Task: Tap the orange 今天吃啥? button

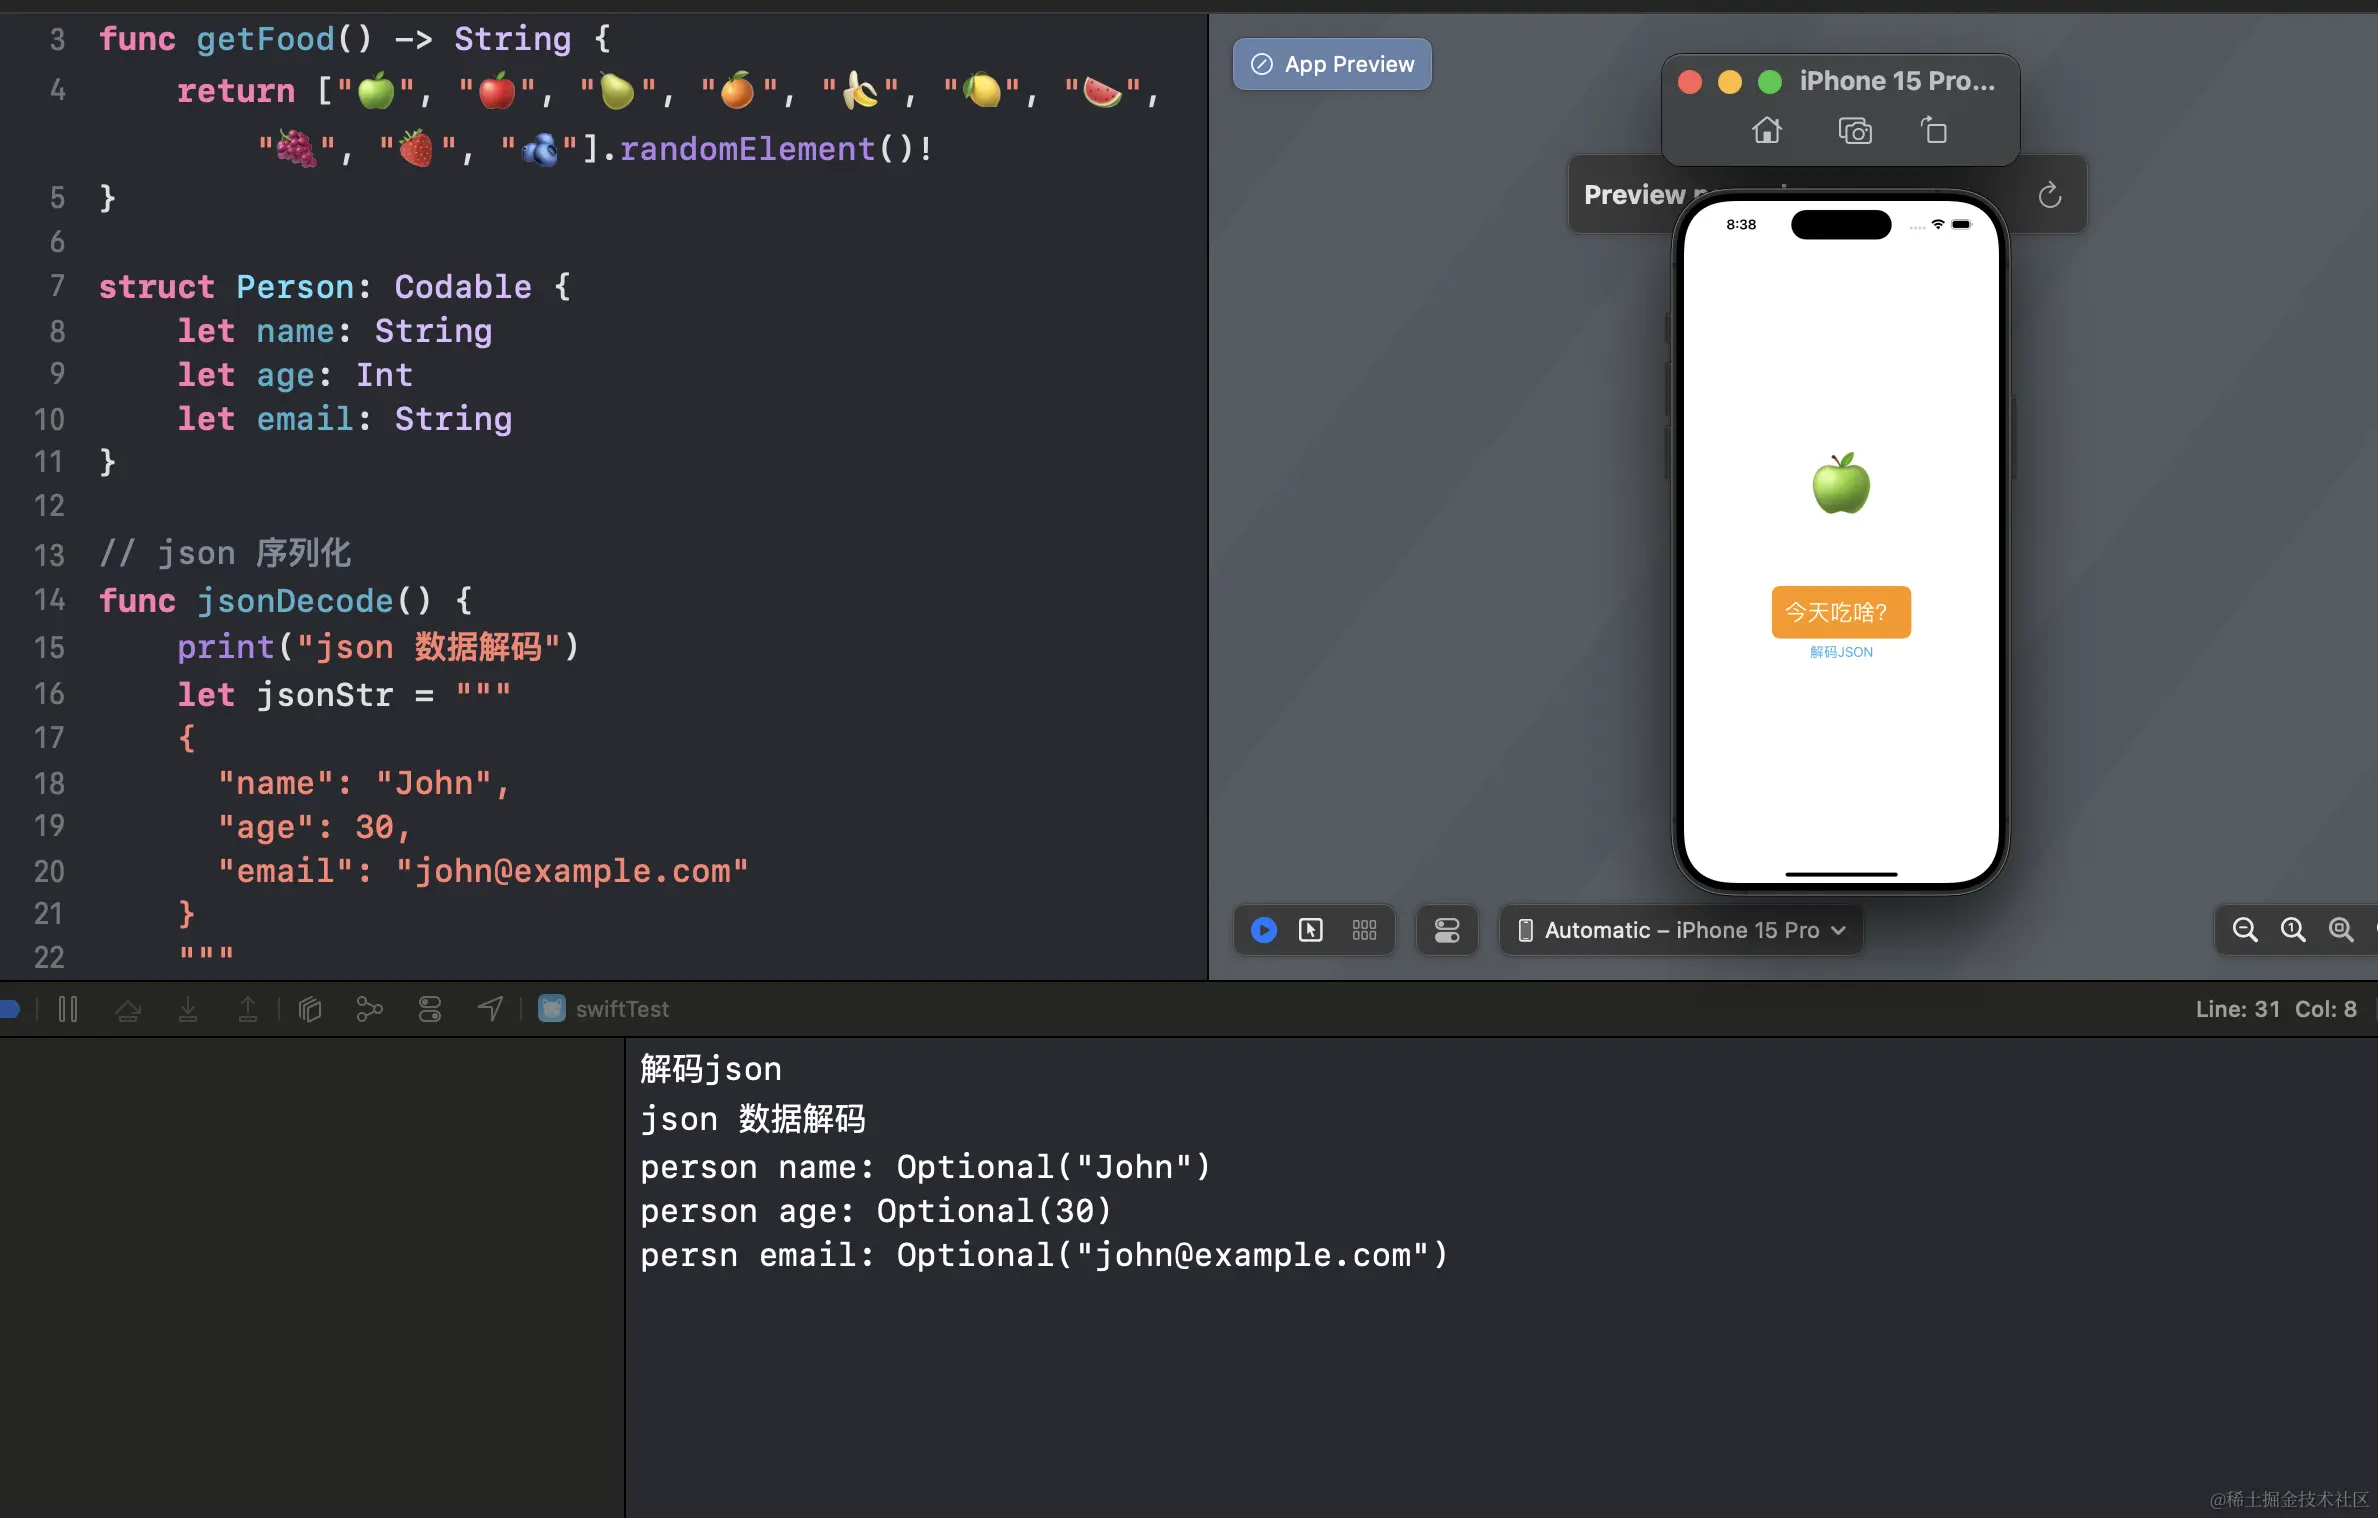Action: (x=1840, y=612)
